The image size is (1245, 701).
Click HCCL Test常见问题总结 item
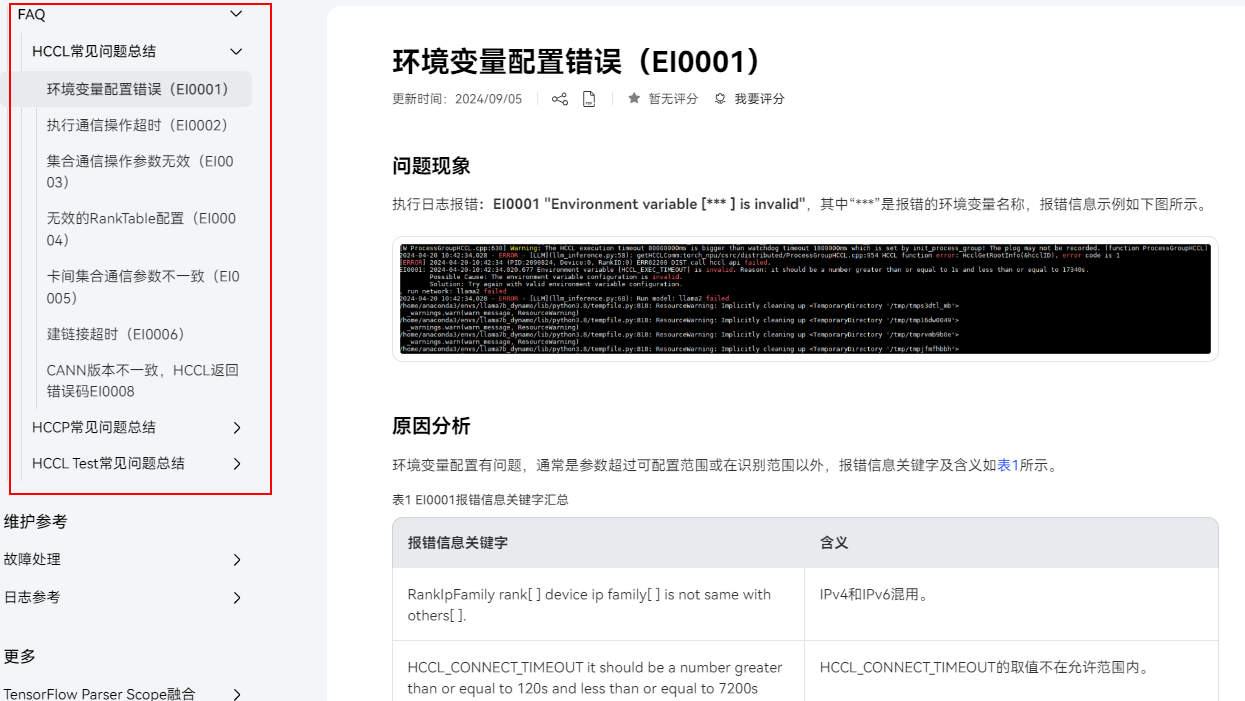tap(108, 463)
